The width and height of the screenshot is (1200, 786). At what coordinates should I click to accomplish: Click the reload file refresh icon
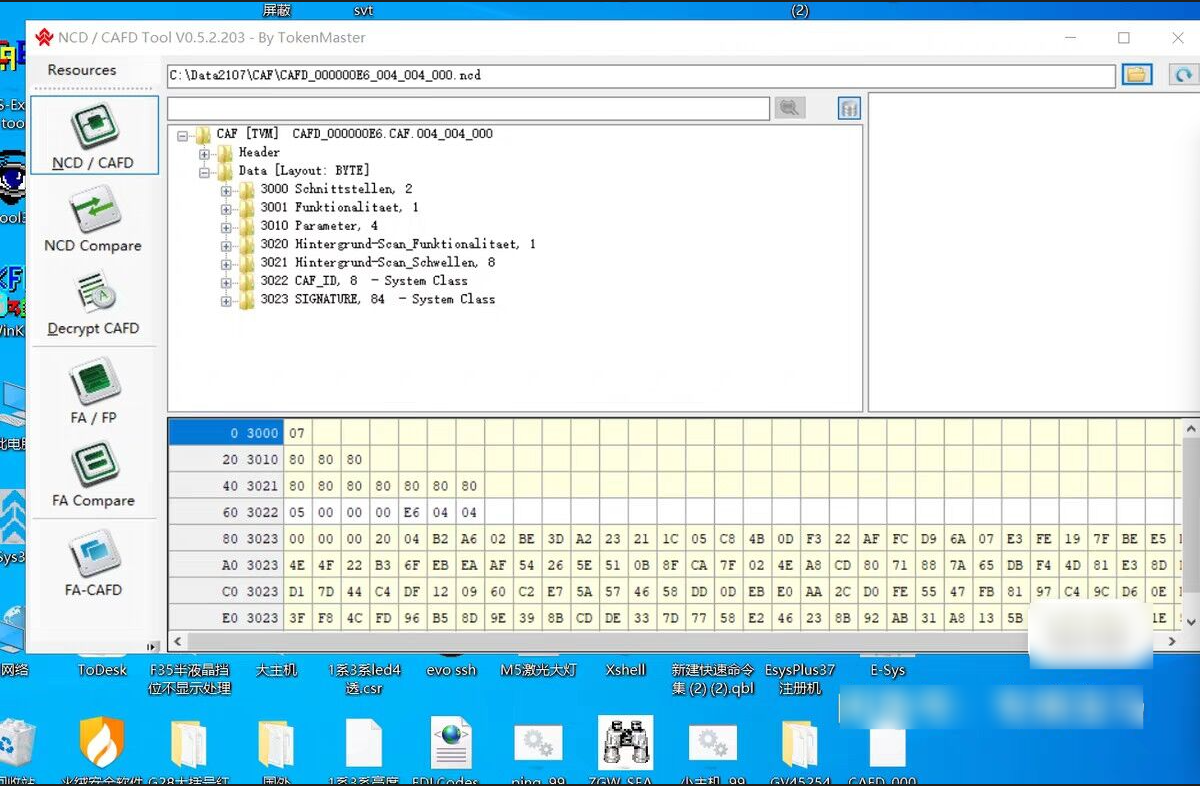[1183, 75]
